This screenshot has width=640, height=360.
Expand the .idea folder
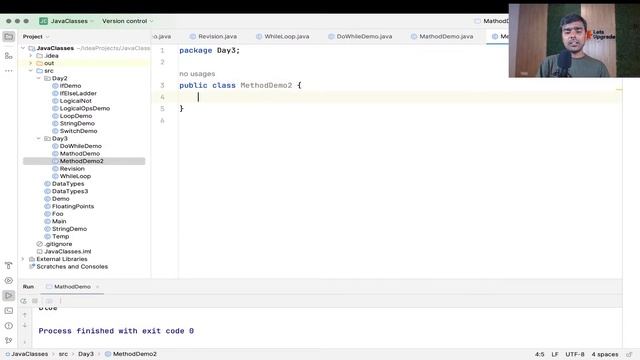click(x=31, y=56)
